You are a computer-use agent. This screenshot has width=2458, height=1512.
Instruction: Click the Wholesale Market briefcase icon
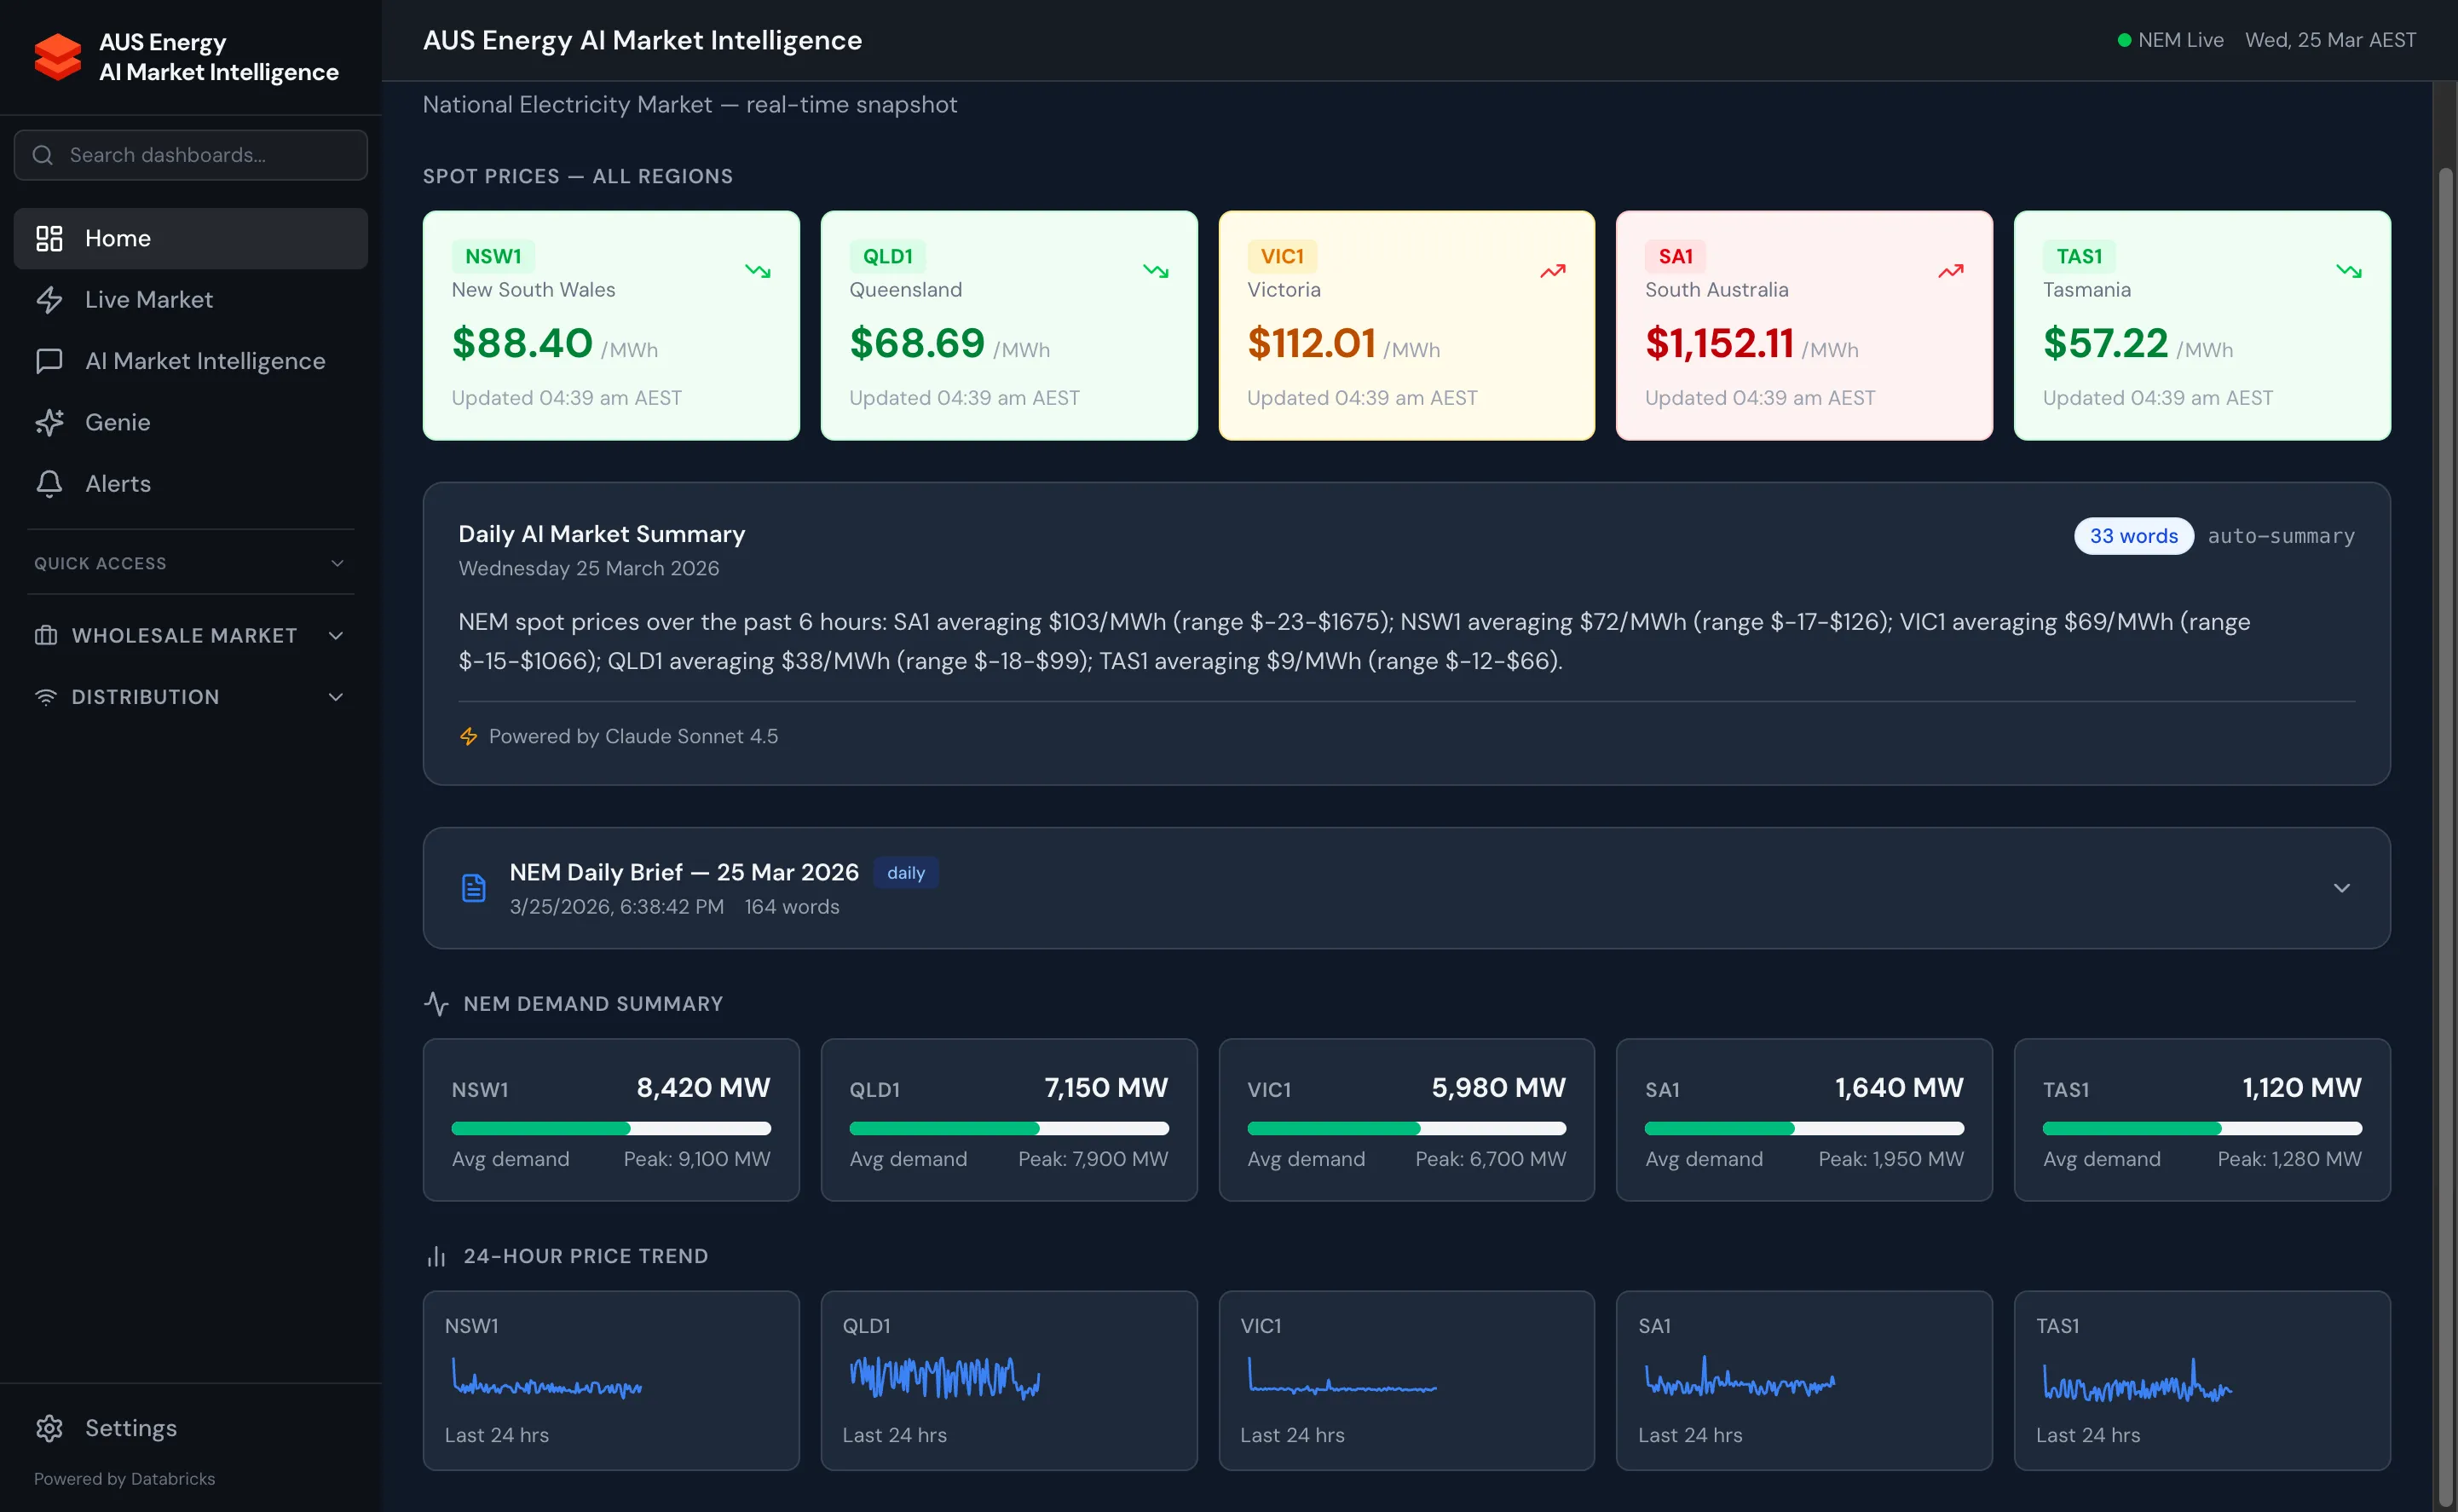(46, 635)
